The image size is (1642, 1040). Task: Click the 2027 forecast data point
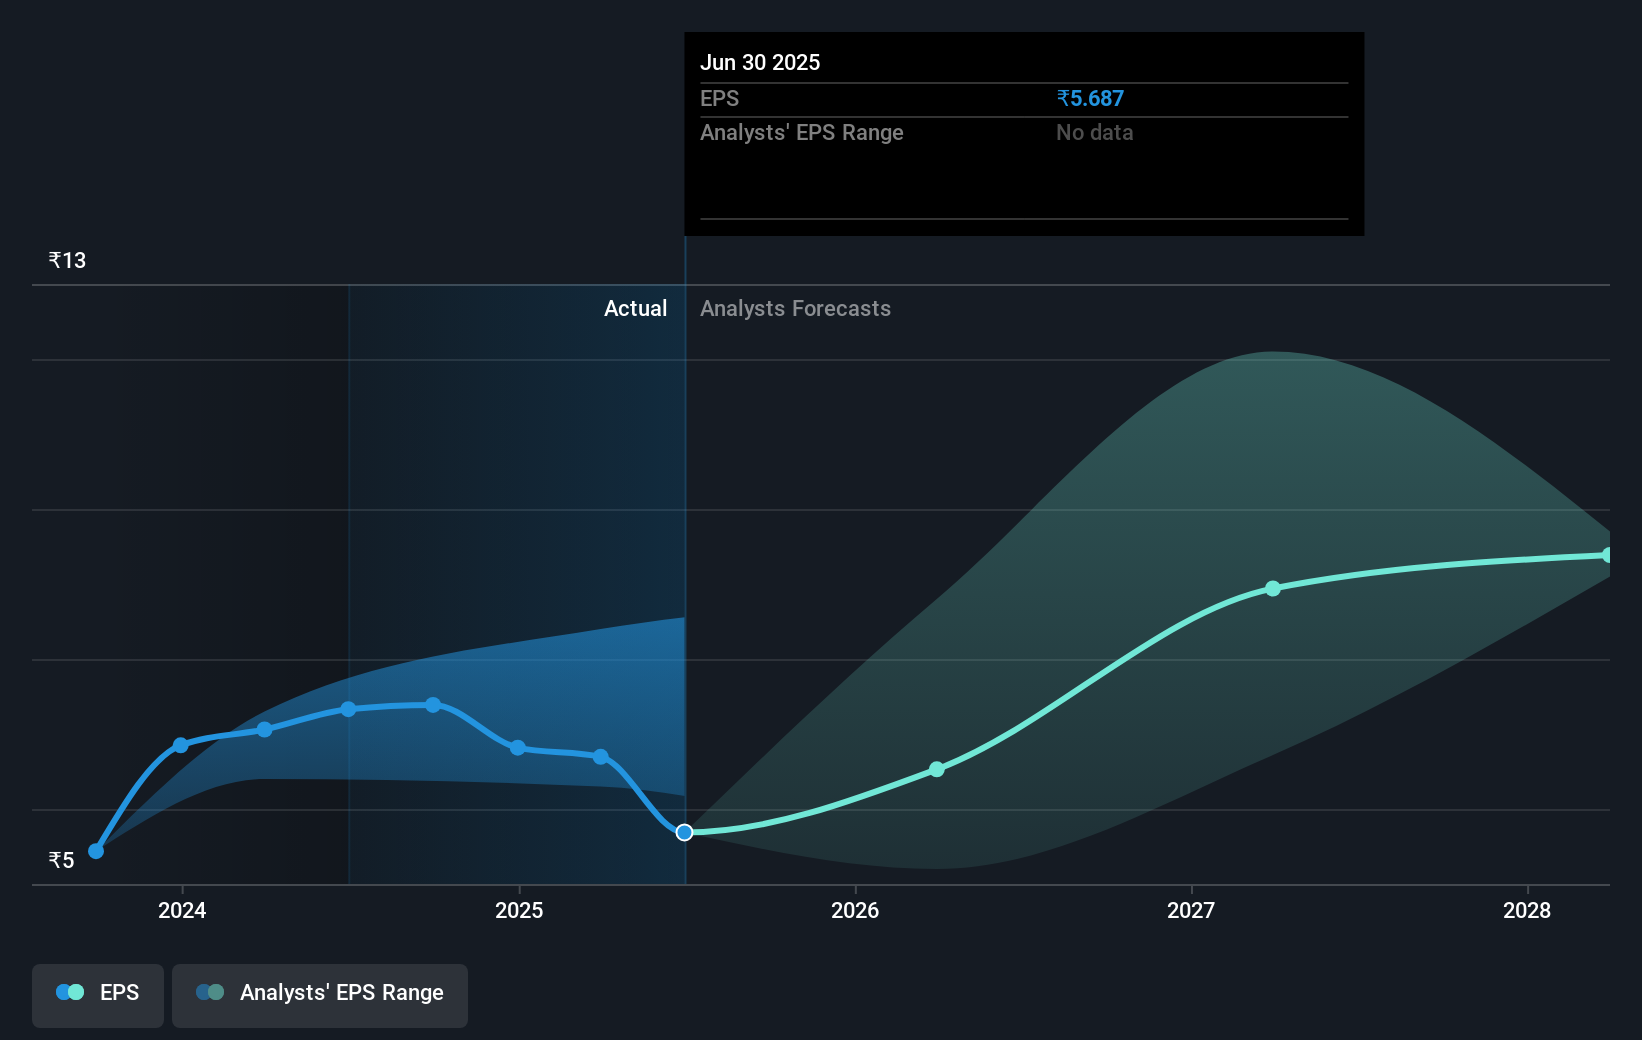(x=1272, y=589)
